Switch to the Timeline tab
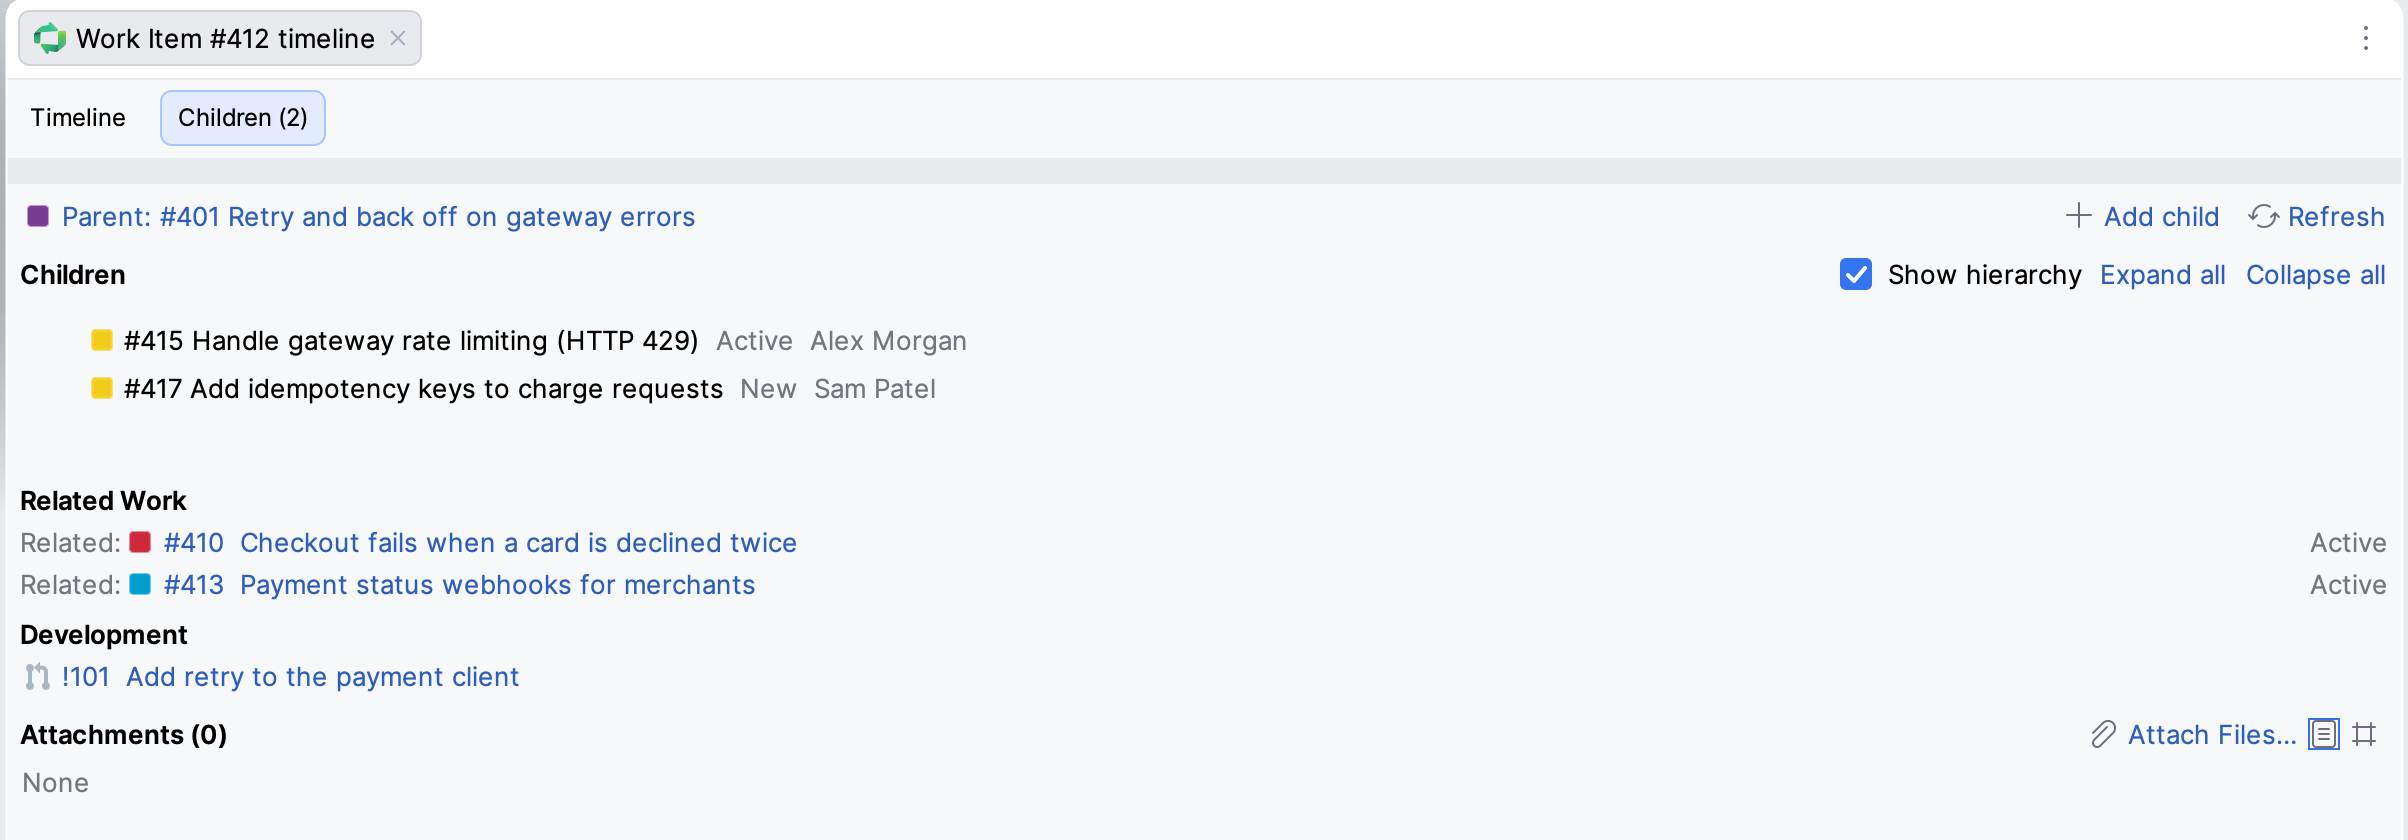Viewport: 2408px width, 840px height. coord(78,118)
